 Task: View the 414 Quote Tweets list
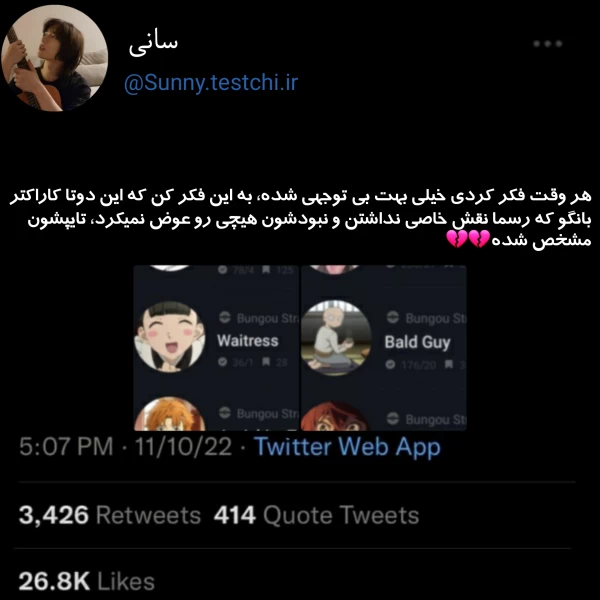pos(316,515)
